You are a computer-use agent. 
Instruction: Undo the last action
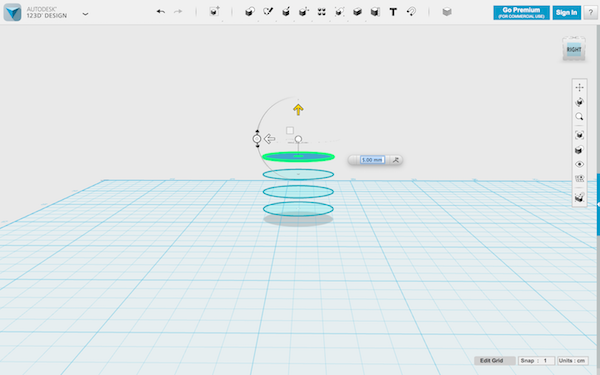161,12
